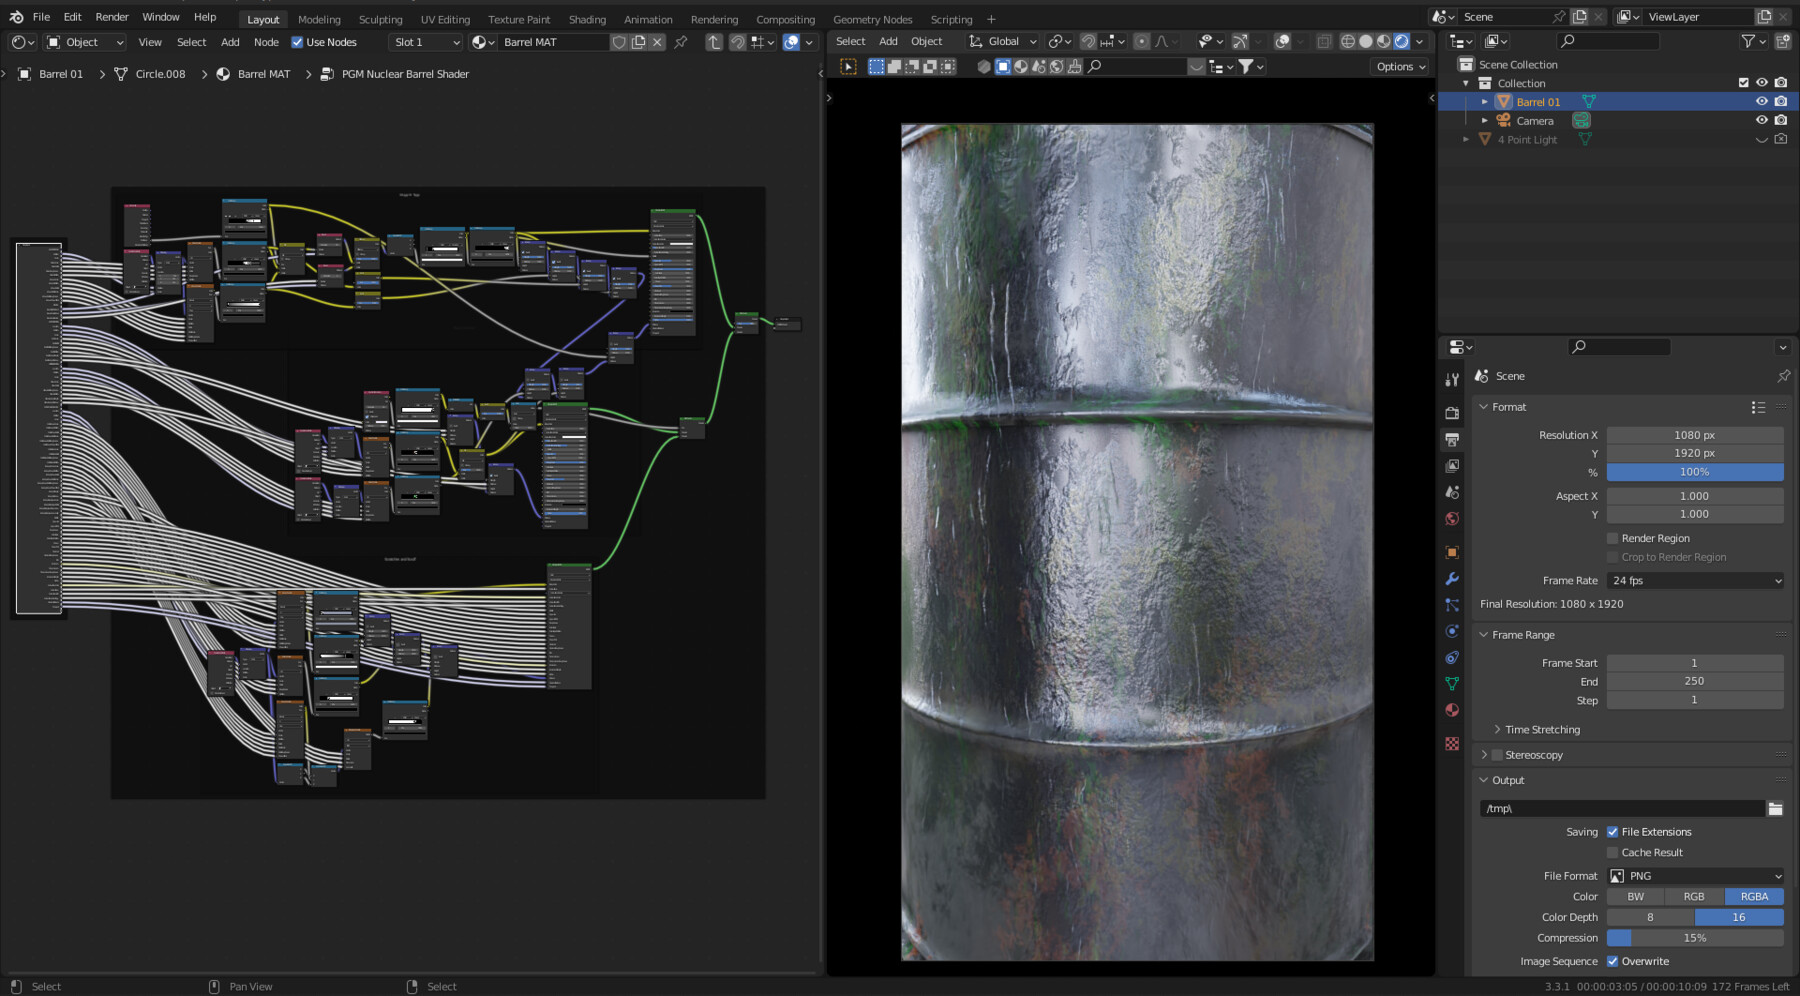Open the Physics Properties tab
This screenshot has width=1800, height=996.
[1452, 629]
